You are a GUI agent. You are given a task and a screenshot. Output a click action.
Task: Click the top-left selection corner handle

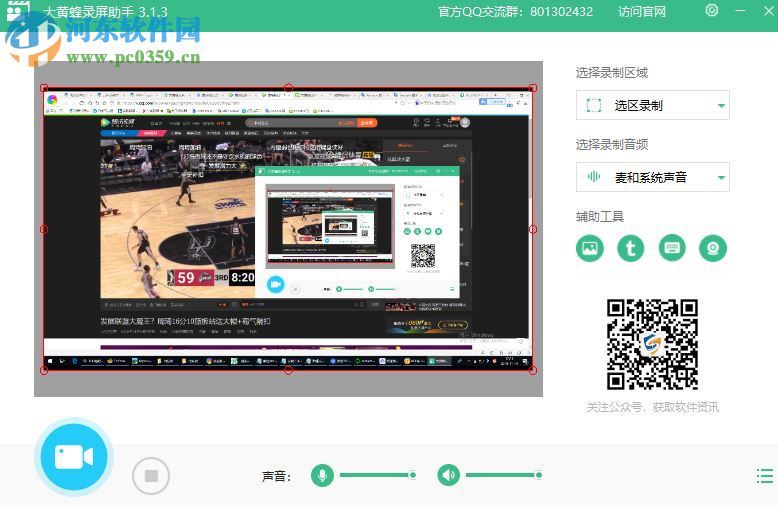[44, 88]
